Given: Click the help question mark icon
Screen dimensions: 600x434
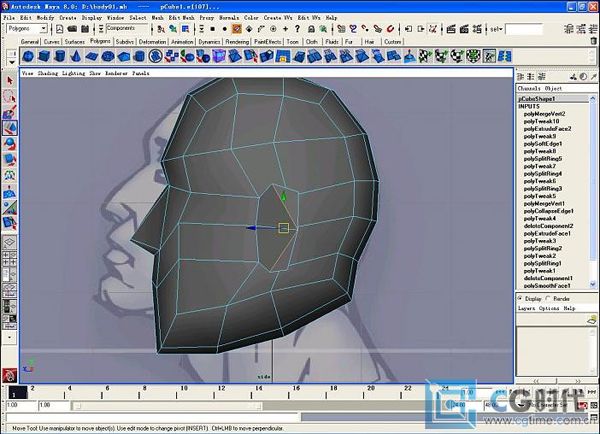Looking at the screenshot, I should coord(297,29).
